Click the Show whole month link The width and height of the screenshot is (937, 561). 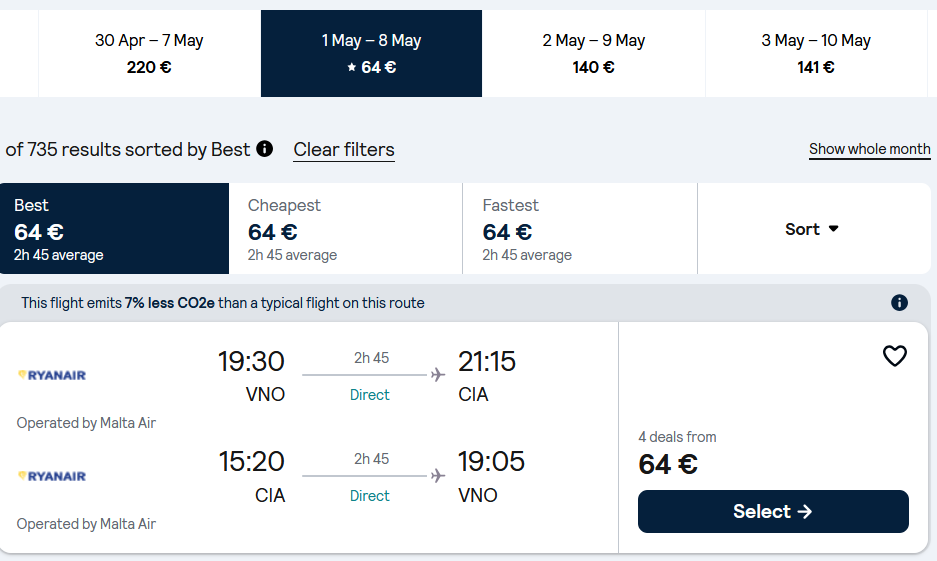pos(869,149)
